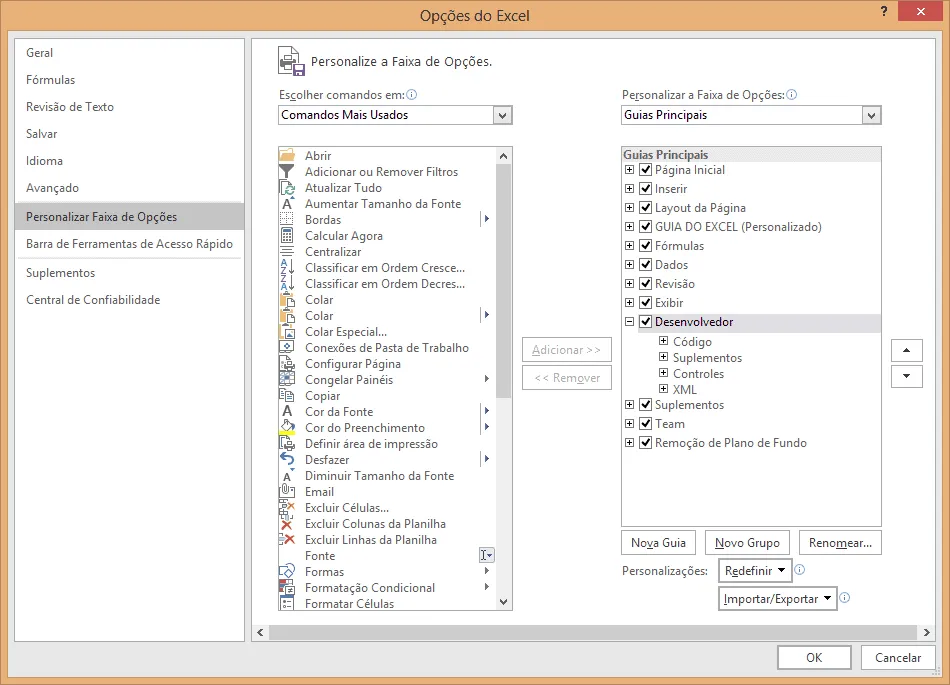Click info icon beside Importar/Exportar
This screenshot has width=950, height=685.
845,598
